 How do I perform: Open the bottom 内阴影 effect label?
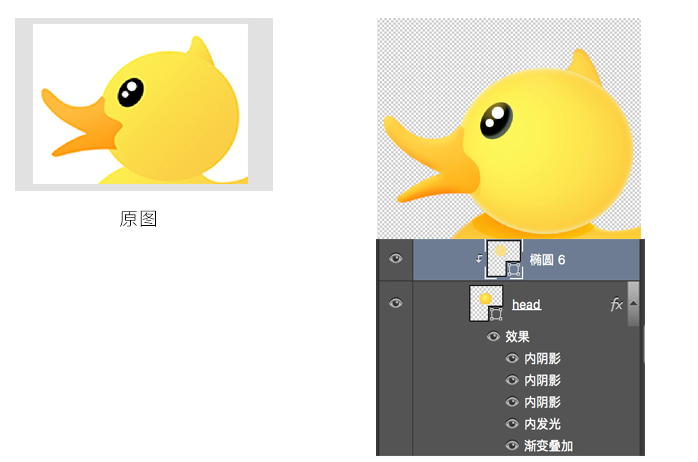tap(542, 402)
